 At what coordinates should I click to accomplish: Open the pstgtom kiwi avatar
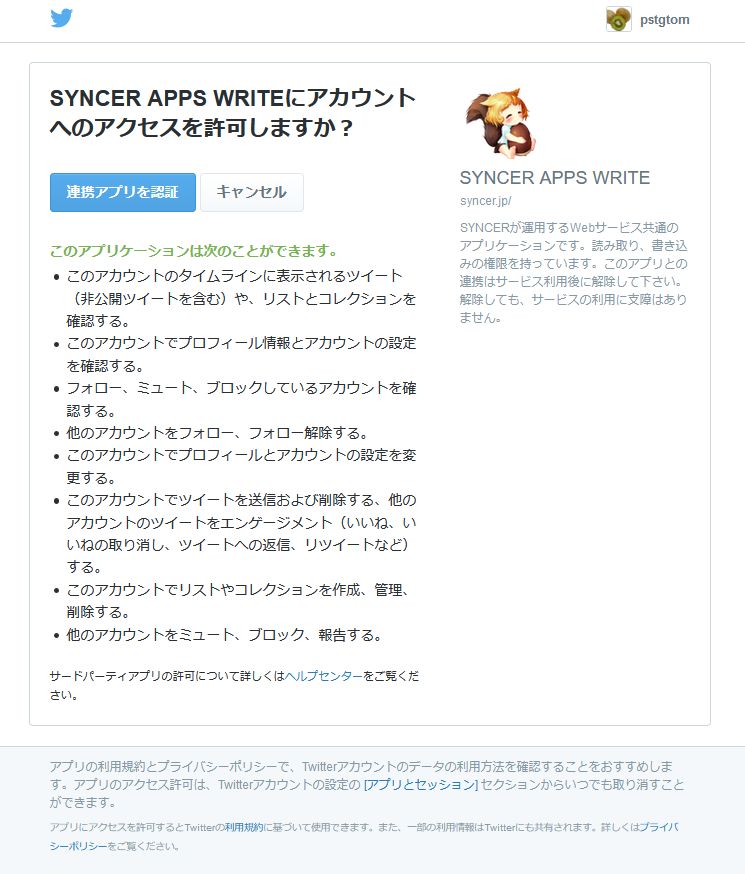(619, 20)
